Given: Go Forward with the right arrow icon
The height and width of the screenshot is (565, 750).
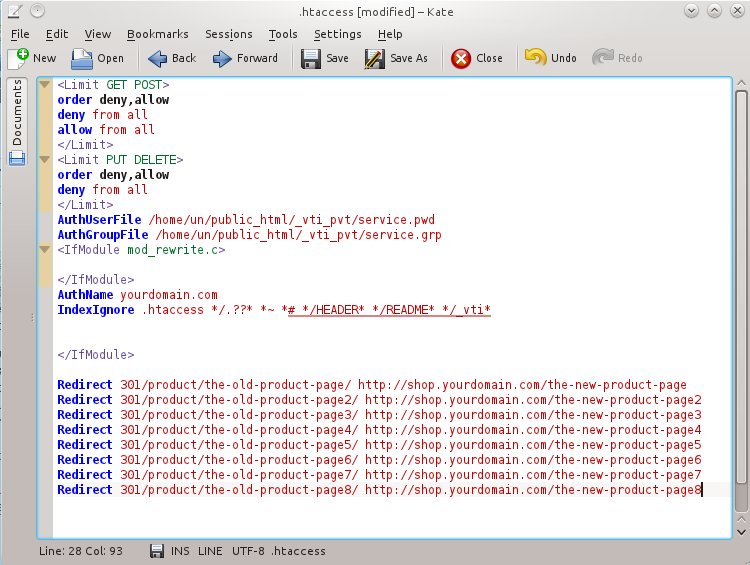Looking at the screenshot, I should (222, 58).
